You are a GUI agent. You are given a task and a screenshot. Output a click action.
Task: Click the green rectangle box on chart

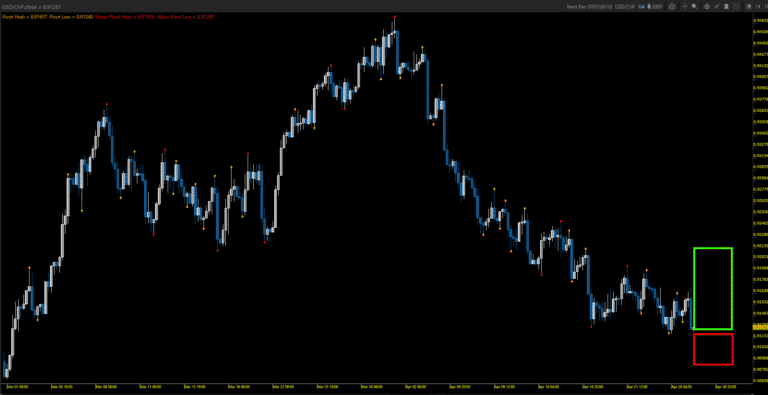[x=713, y=288]
